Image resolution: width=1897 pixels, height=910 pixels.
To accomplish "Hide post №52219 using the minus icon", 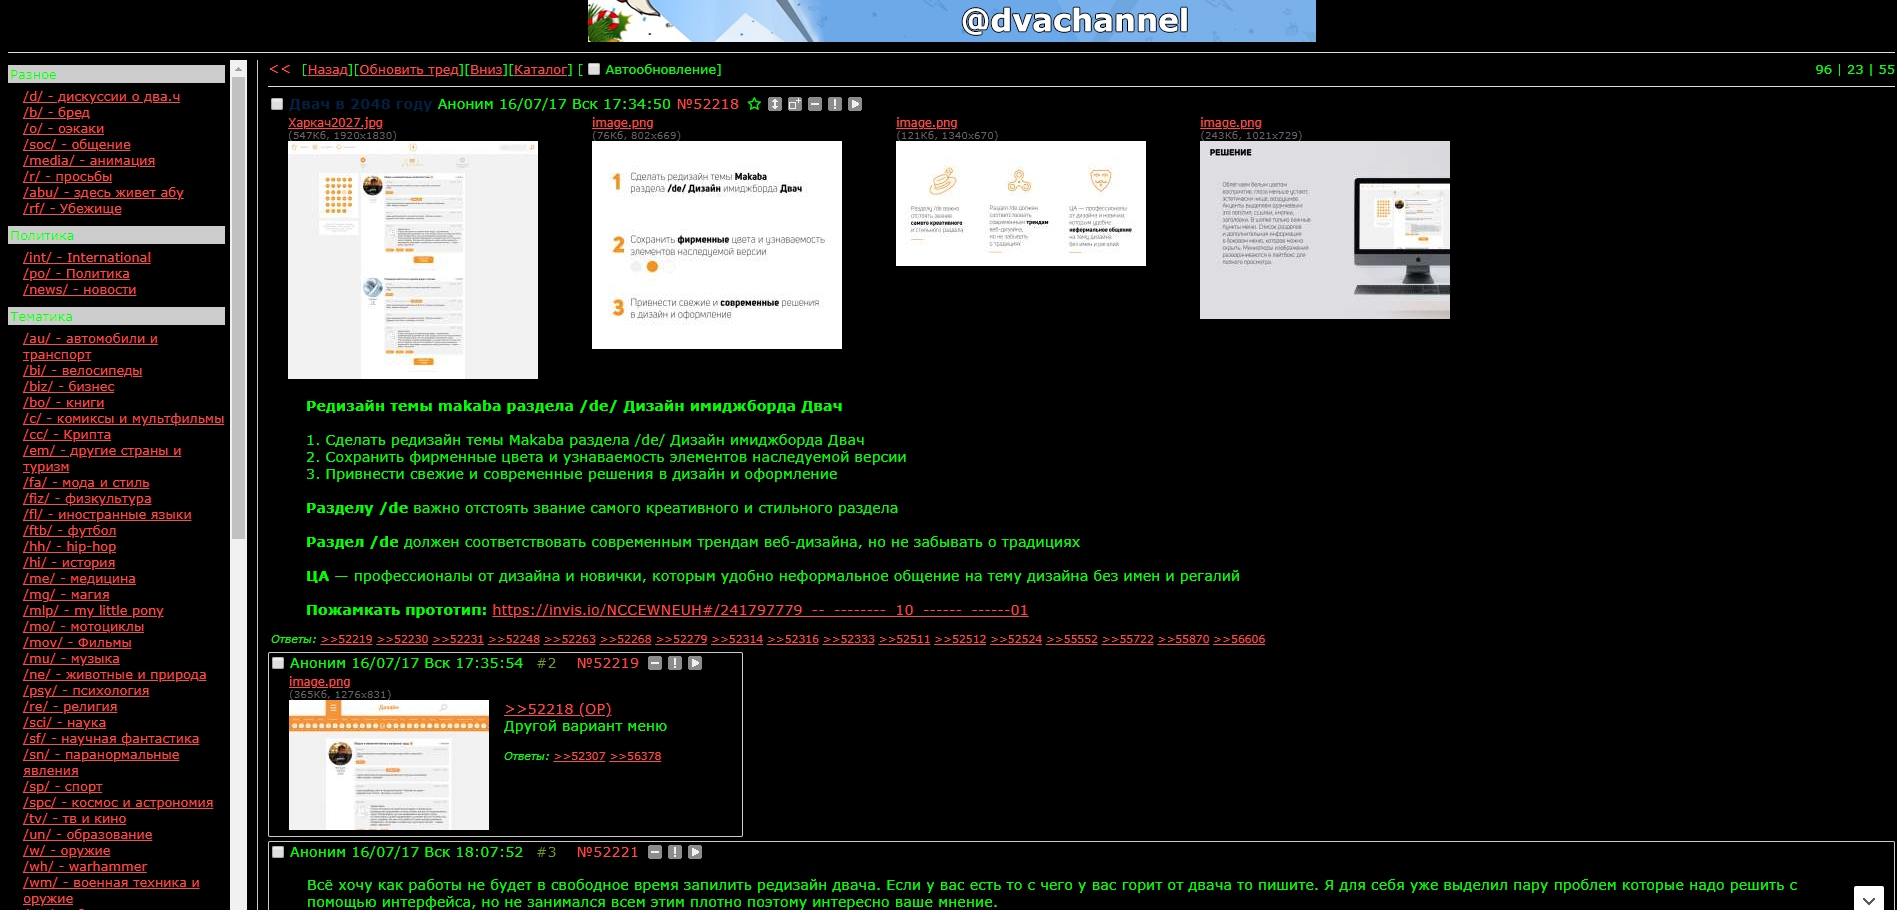I will [655, 663].
